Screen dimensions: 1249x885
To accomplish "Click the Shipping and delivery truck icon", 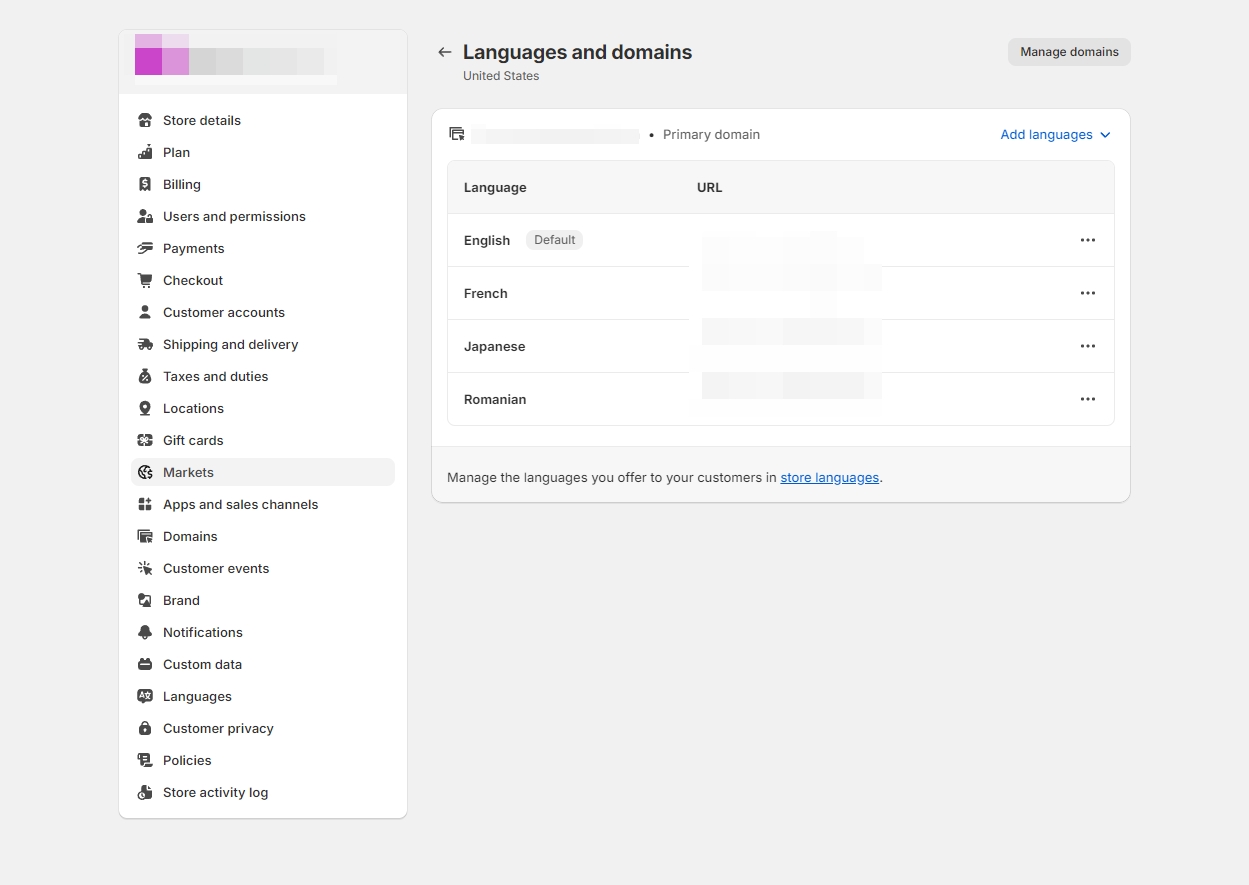I will click(145, 344).
